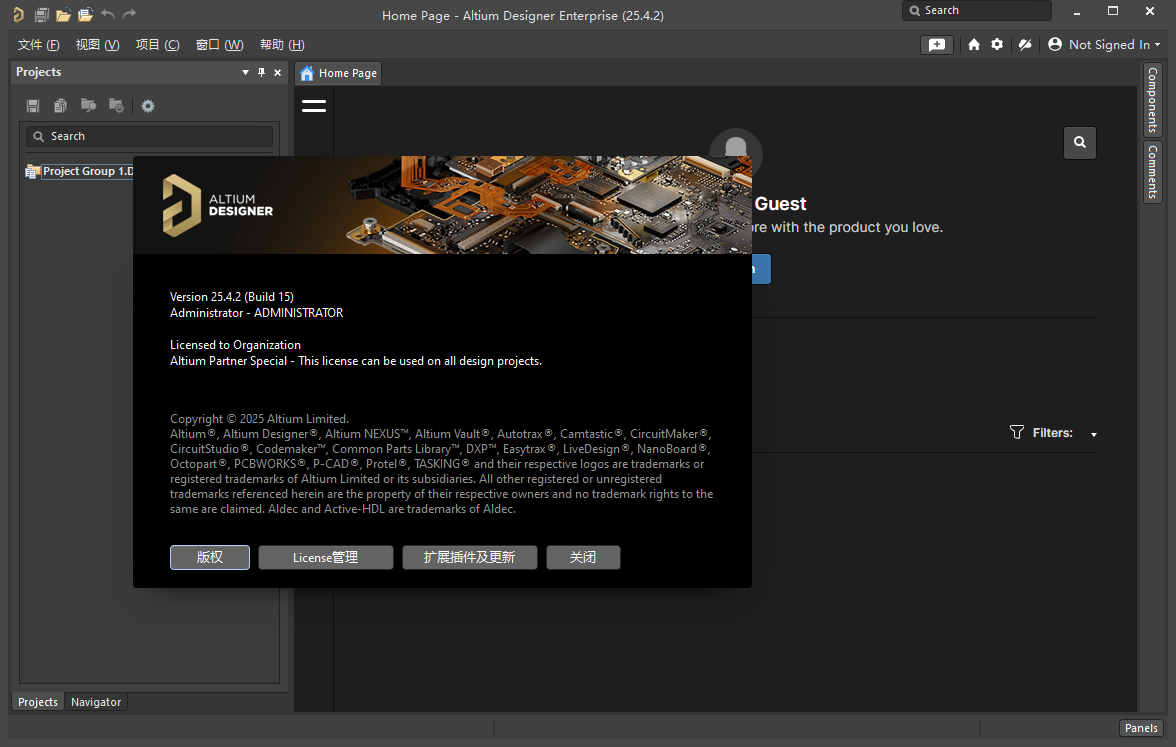This screenshot has height=747, width=1176.
Task: Click the Filters funnel icon
Action: 1016,432
